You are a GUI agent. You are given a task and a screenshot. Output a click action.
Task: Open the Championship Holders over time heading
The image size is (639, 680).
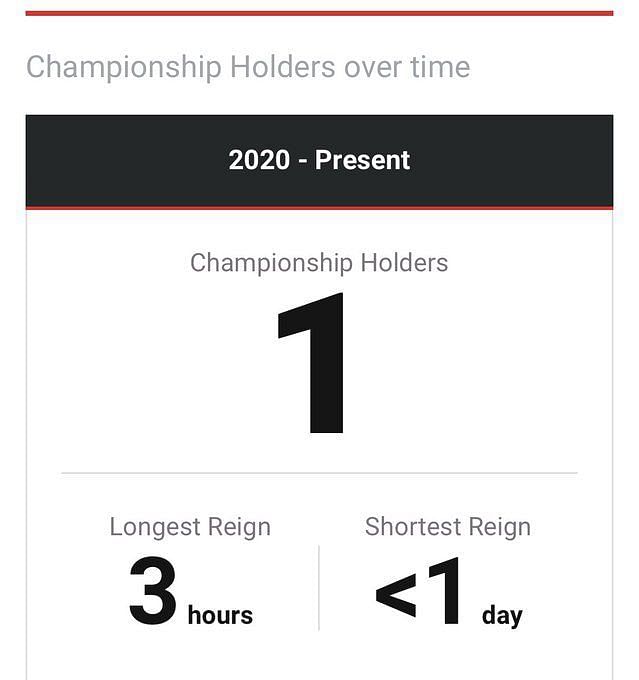248,68
